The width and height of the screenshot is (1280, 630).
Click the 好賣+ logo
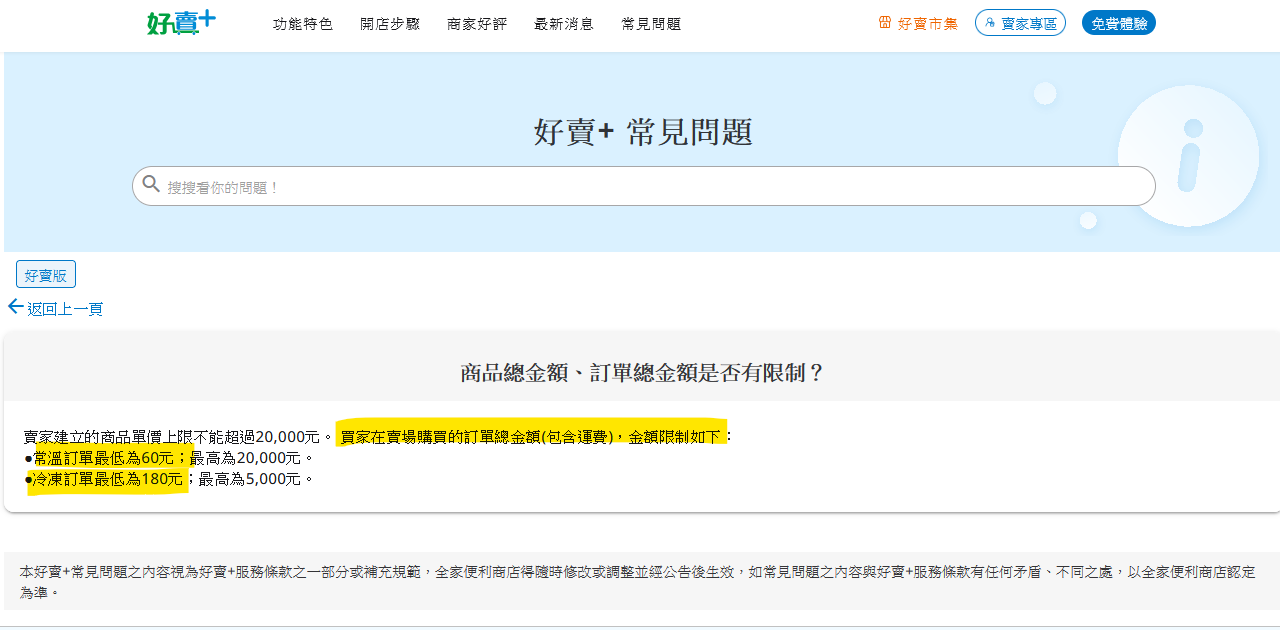pos(181,23)
